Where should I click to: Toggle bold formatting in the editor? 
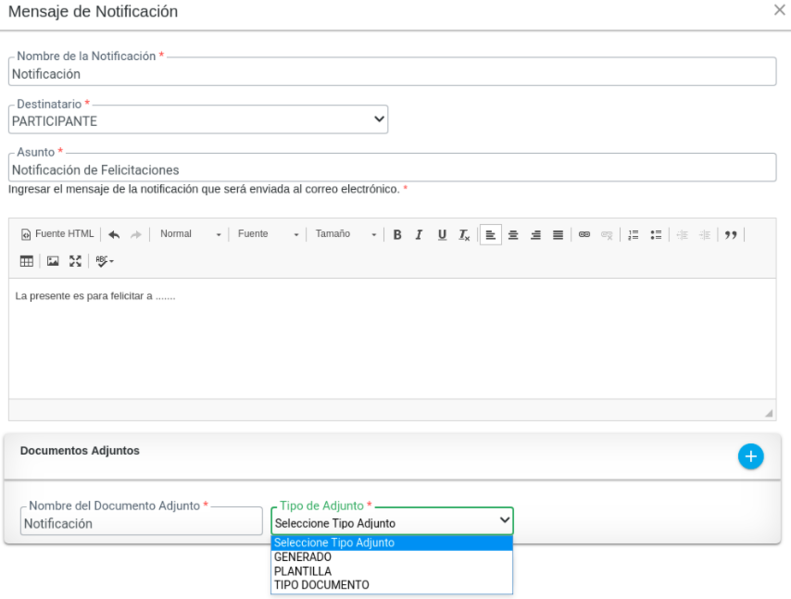click(397, 235)
